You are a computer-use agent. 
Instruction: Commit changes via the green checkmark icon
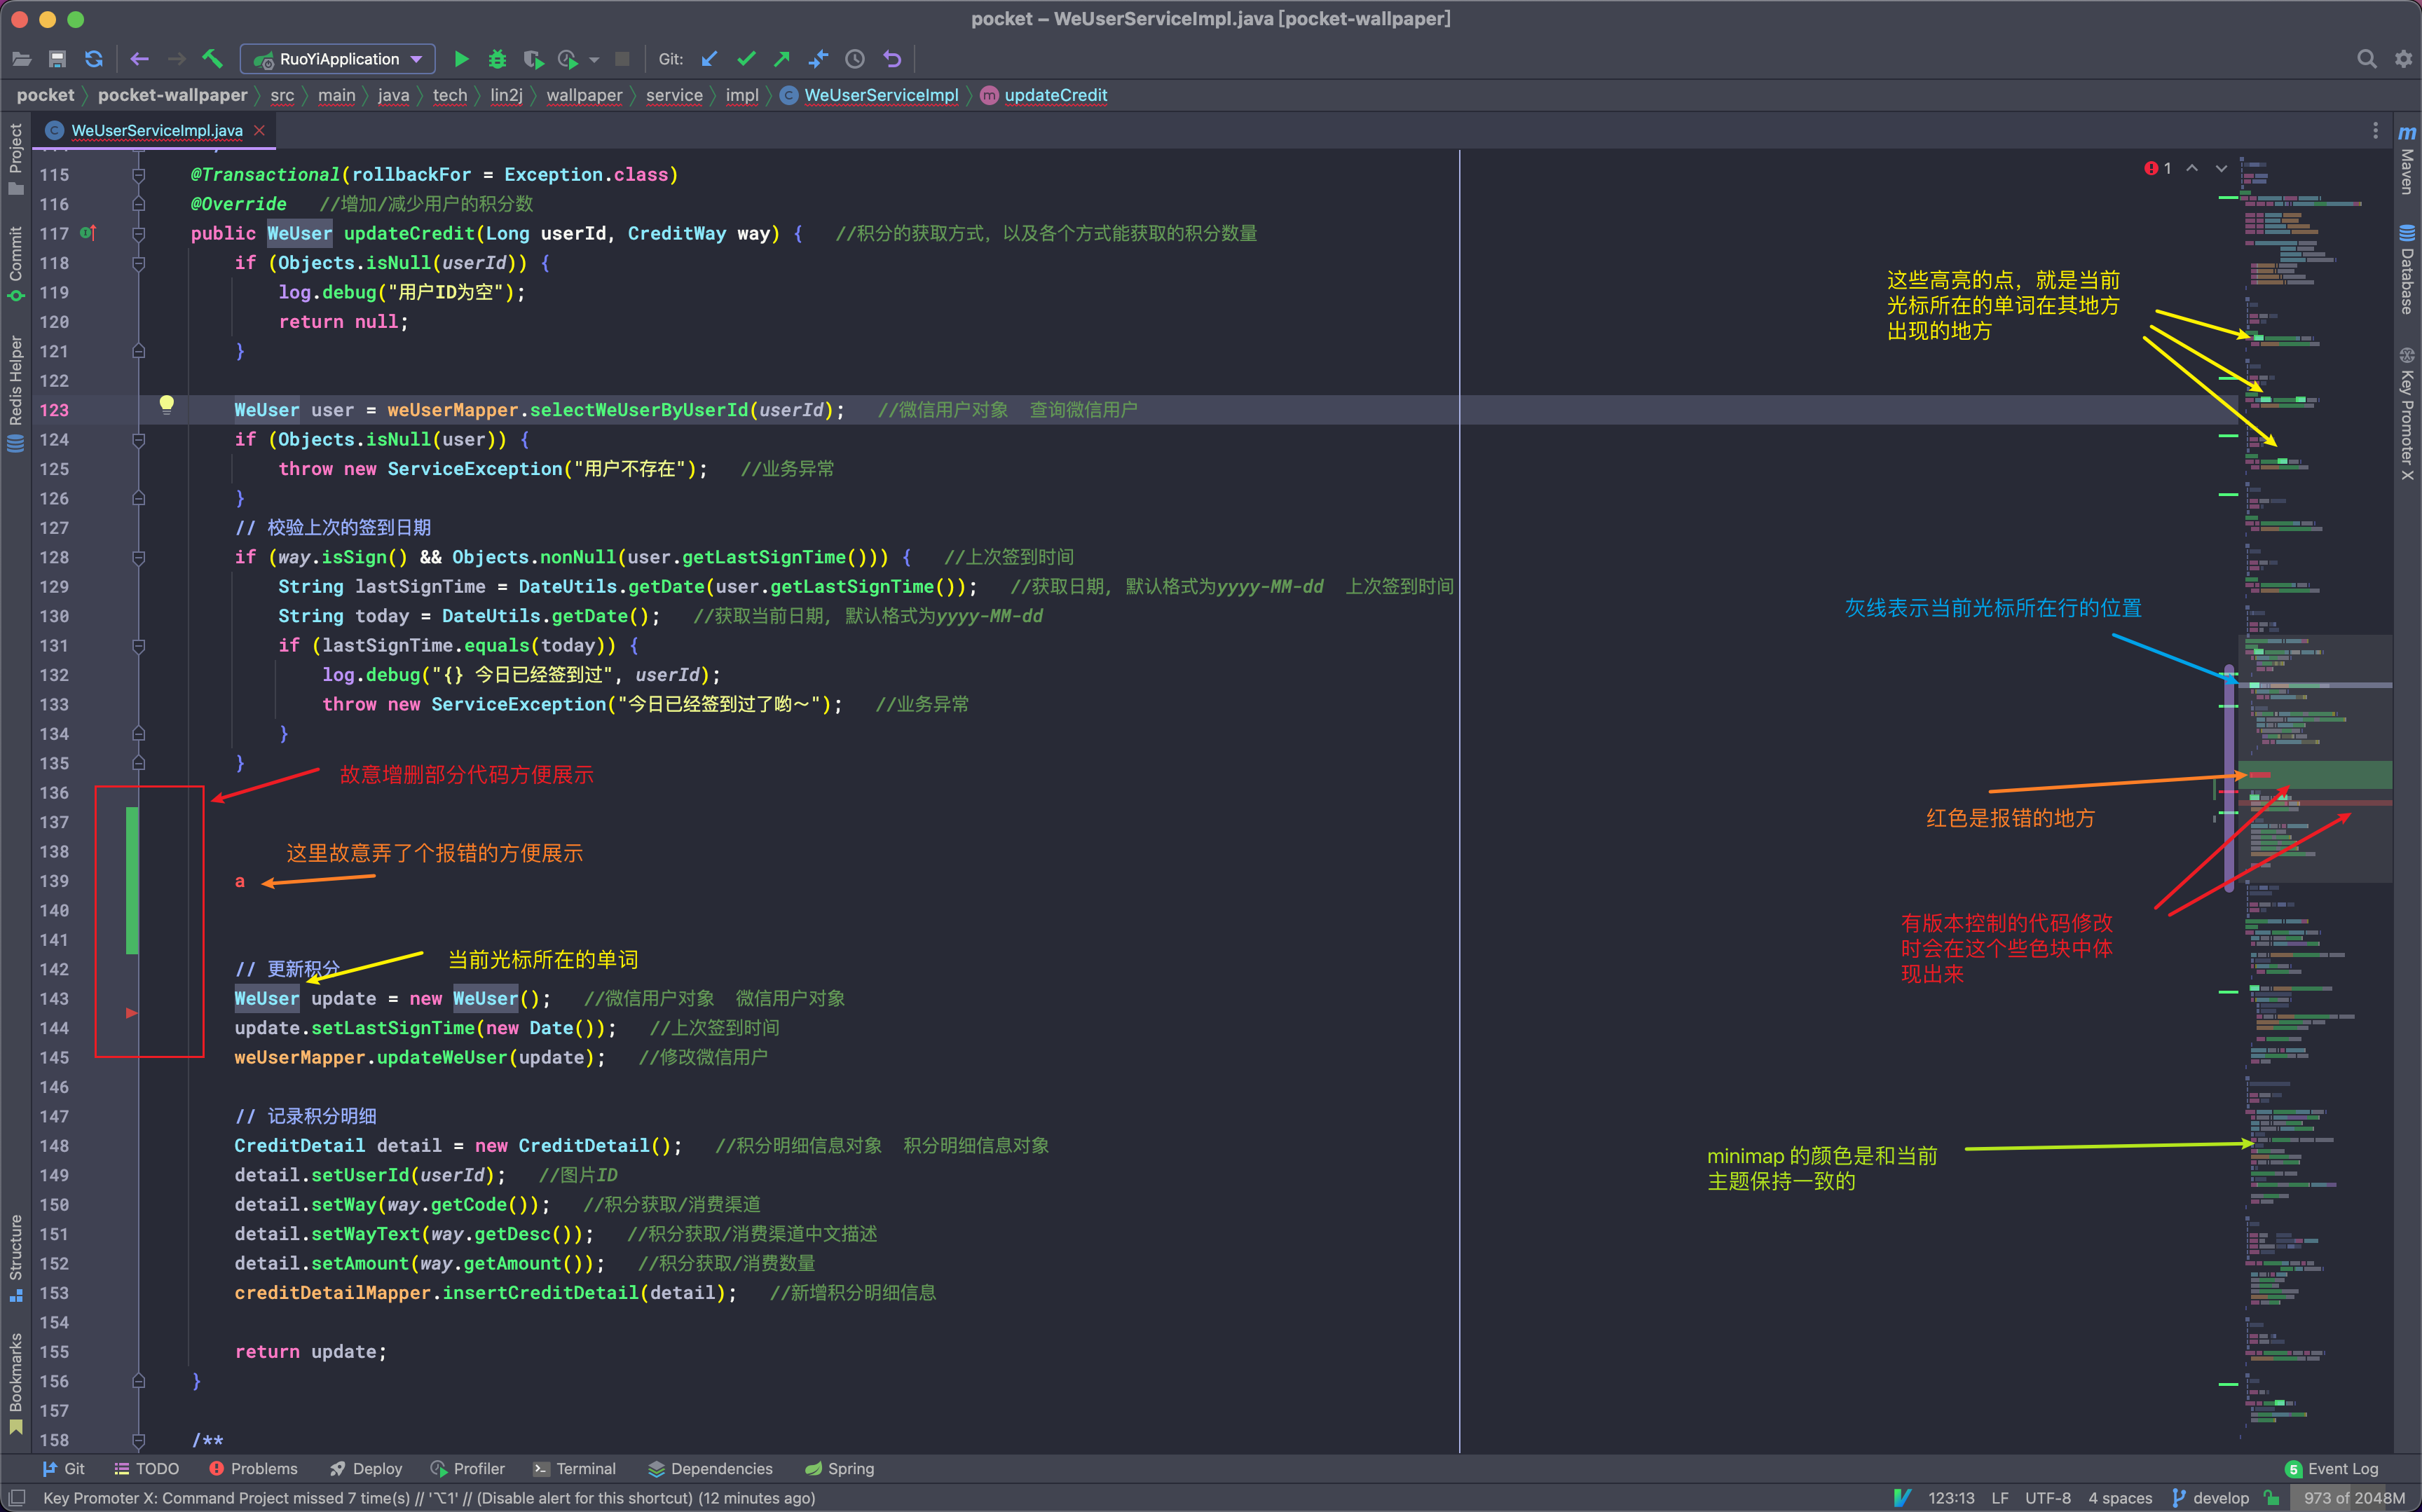tap(746, 59)
